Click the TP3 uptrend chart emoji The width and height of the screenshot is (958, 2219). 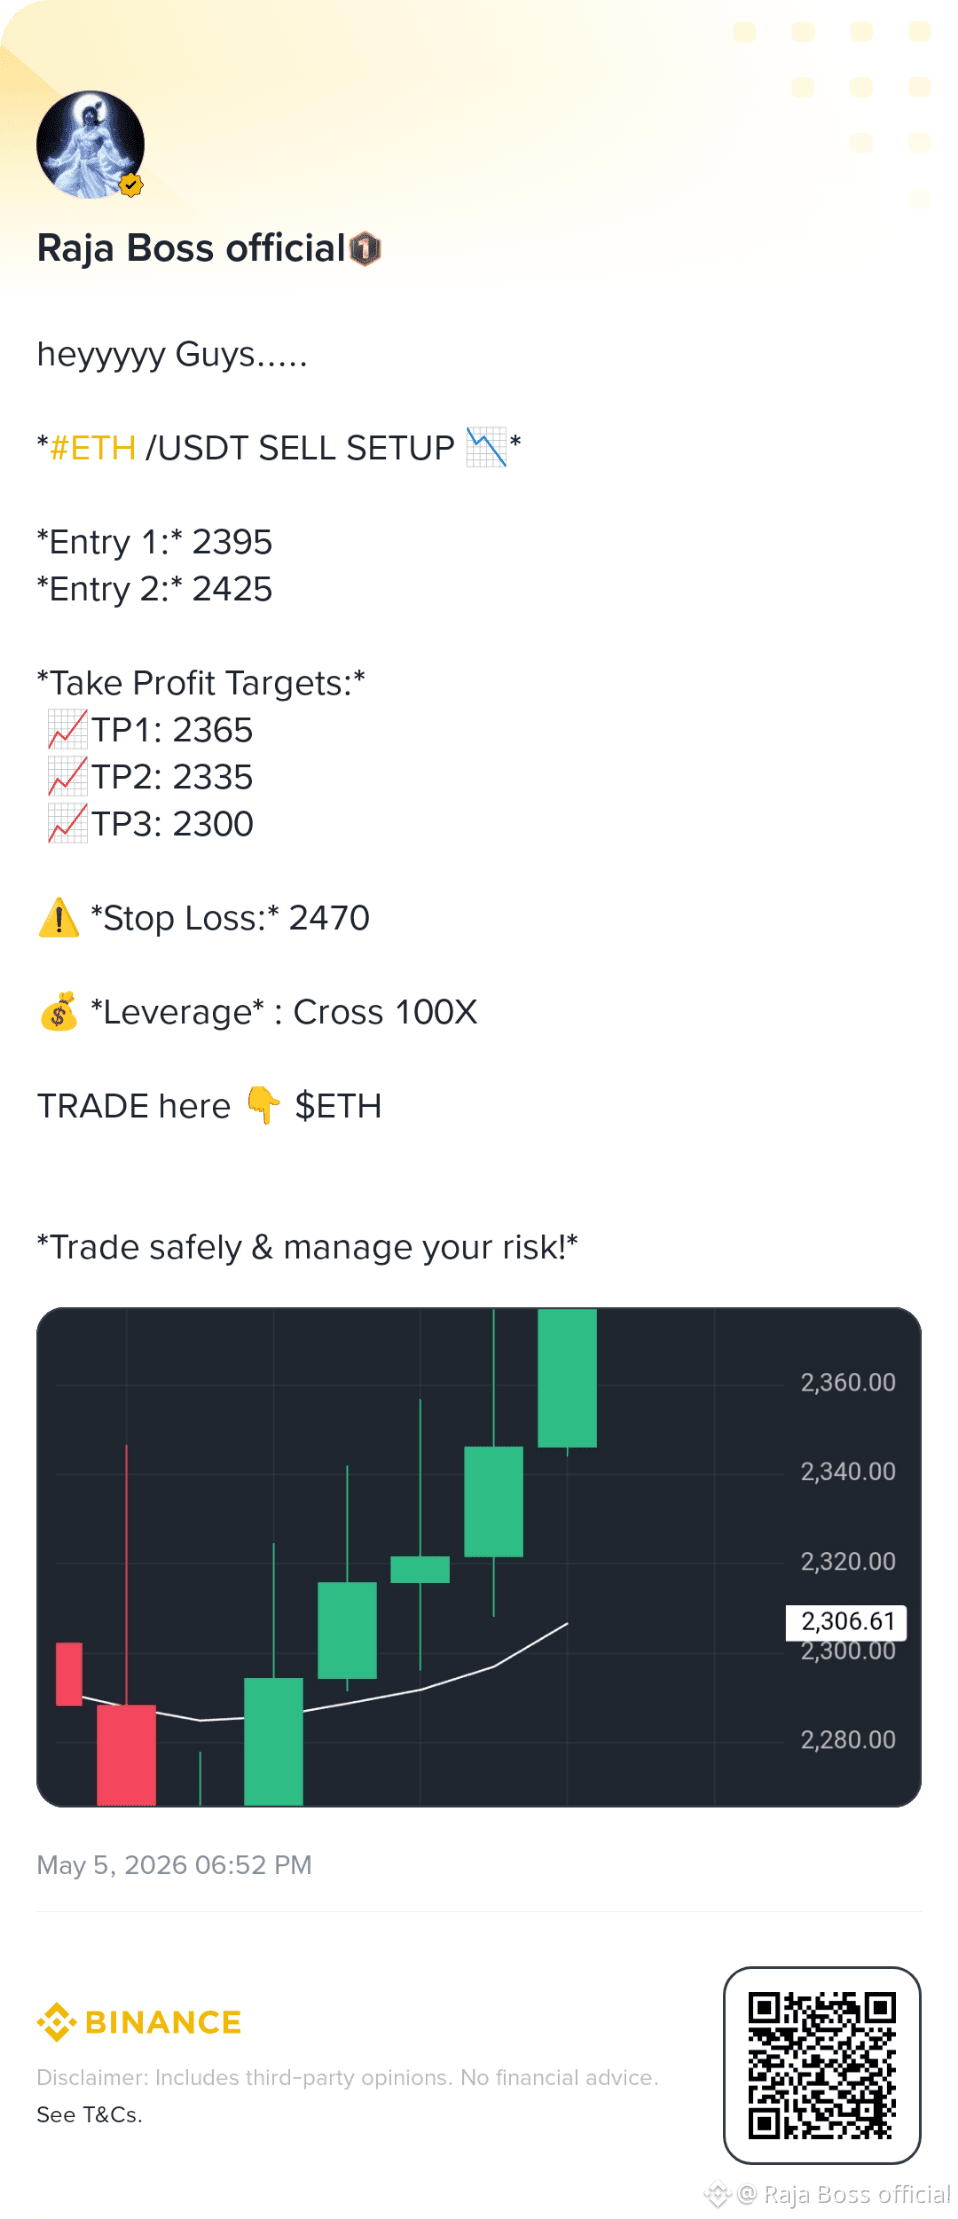(68, 824)
